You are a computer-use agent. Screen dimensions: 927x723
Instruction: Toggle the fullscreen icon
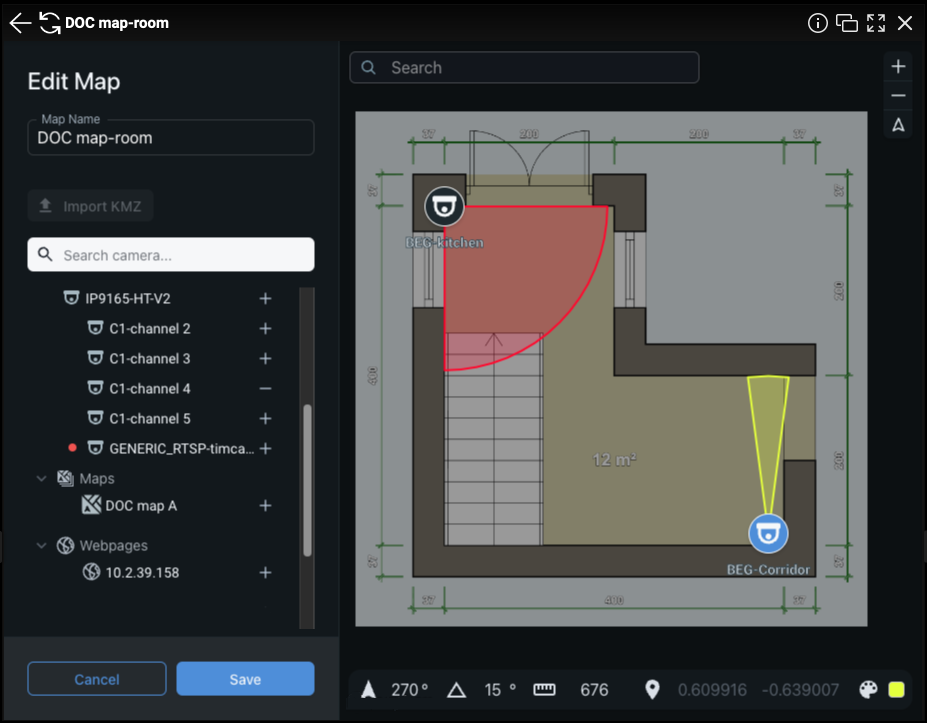[876, 23]
